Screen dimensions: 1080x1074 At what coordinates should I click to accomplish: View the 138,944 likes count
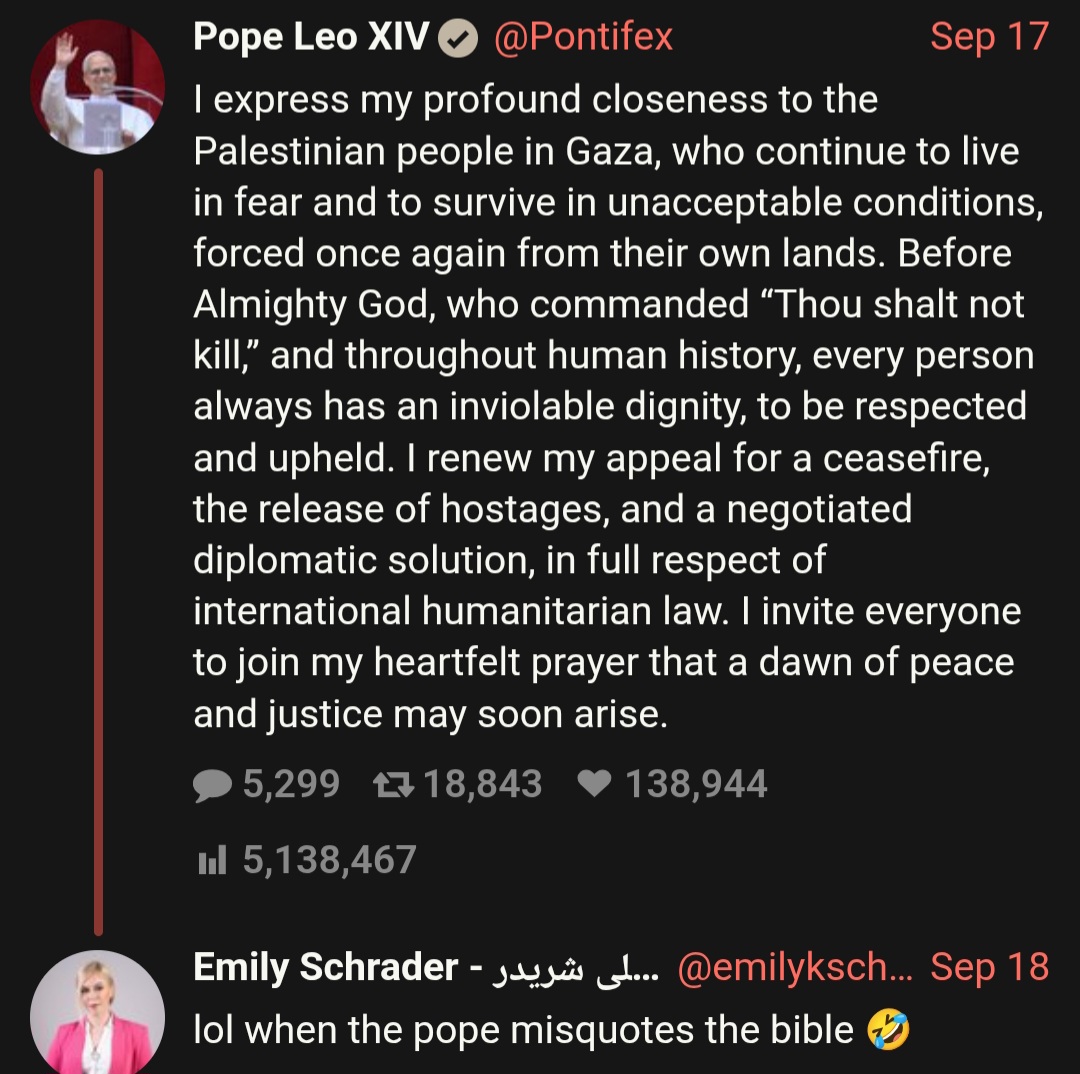pyautogui.click(x=696, y=783)
